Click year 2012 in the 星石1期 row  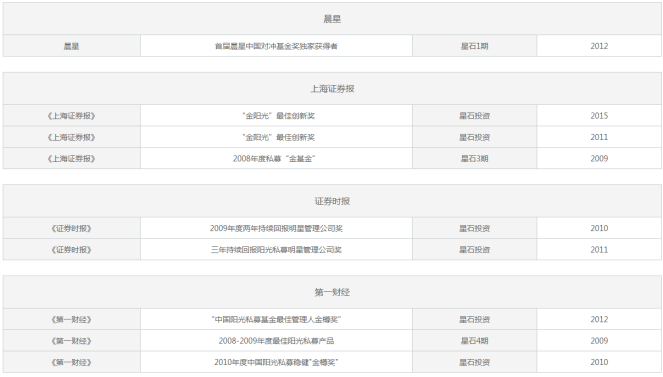point(599,46)
